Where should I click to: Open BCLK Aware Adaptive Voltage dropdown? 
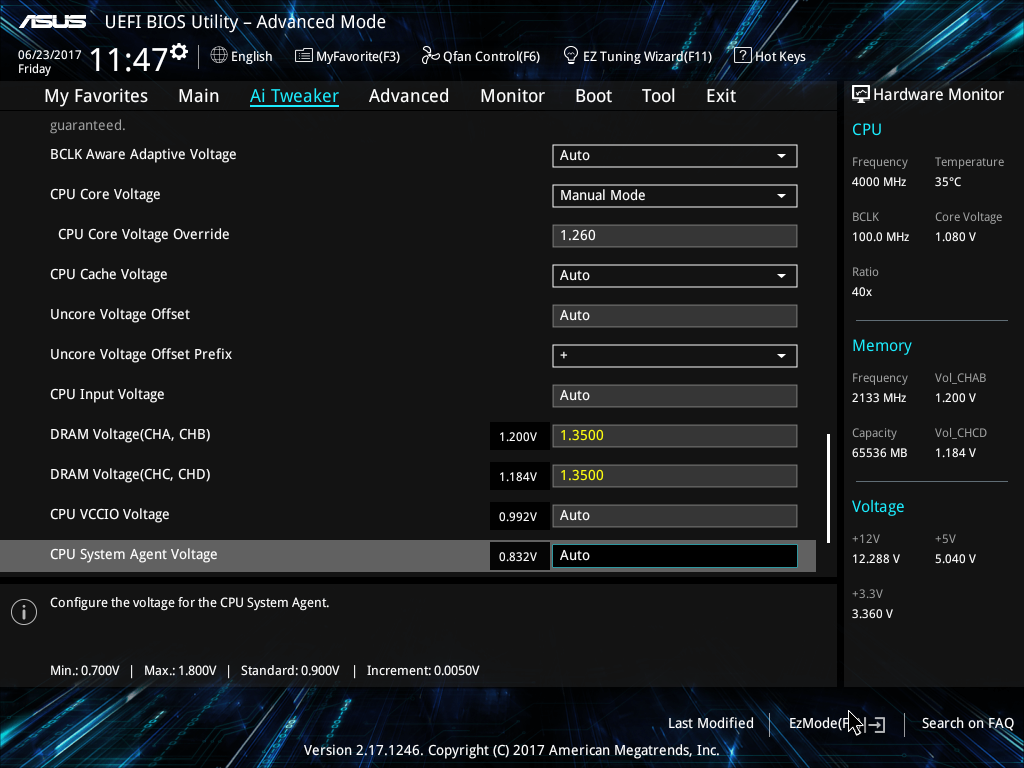pos(675,155)
